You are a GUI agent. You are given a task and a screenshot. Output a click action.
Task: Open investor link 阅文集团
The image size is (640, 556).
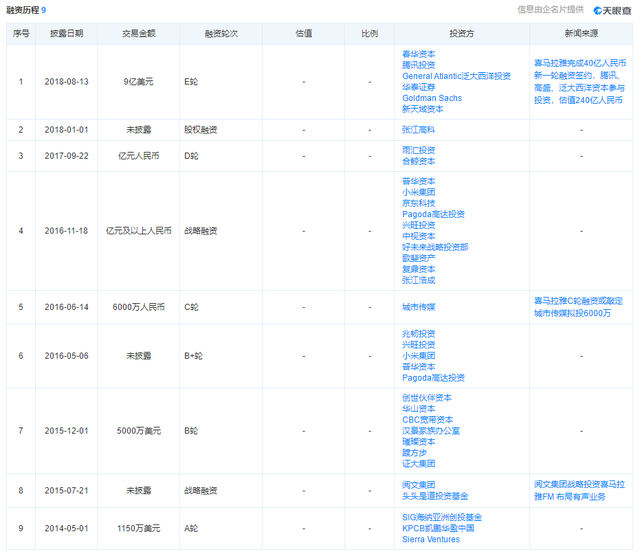click(x=418, y=485)
